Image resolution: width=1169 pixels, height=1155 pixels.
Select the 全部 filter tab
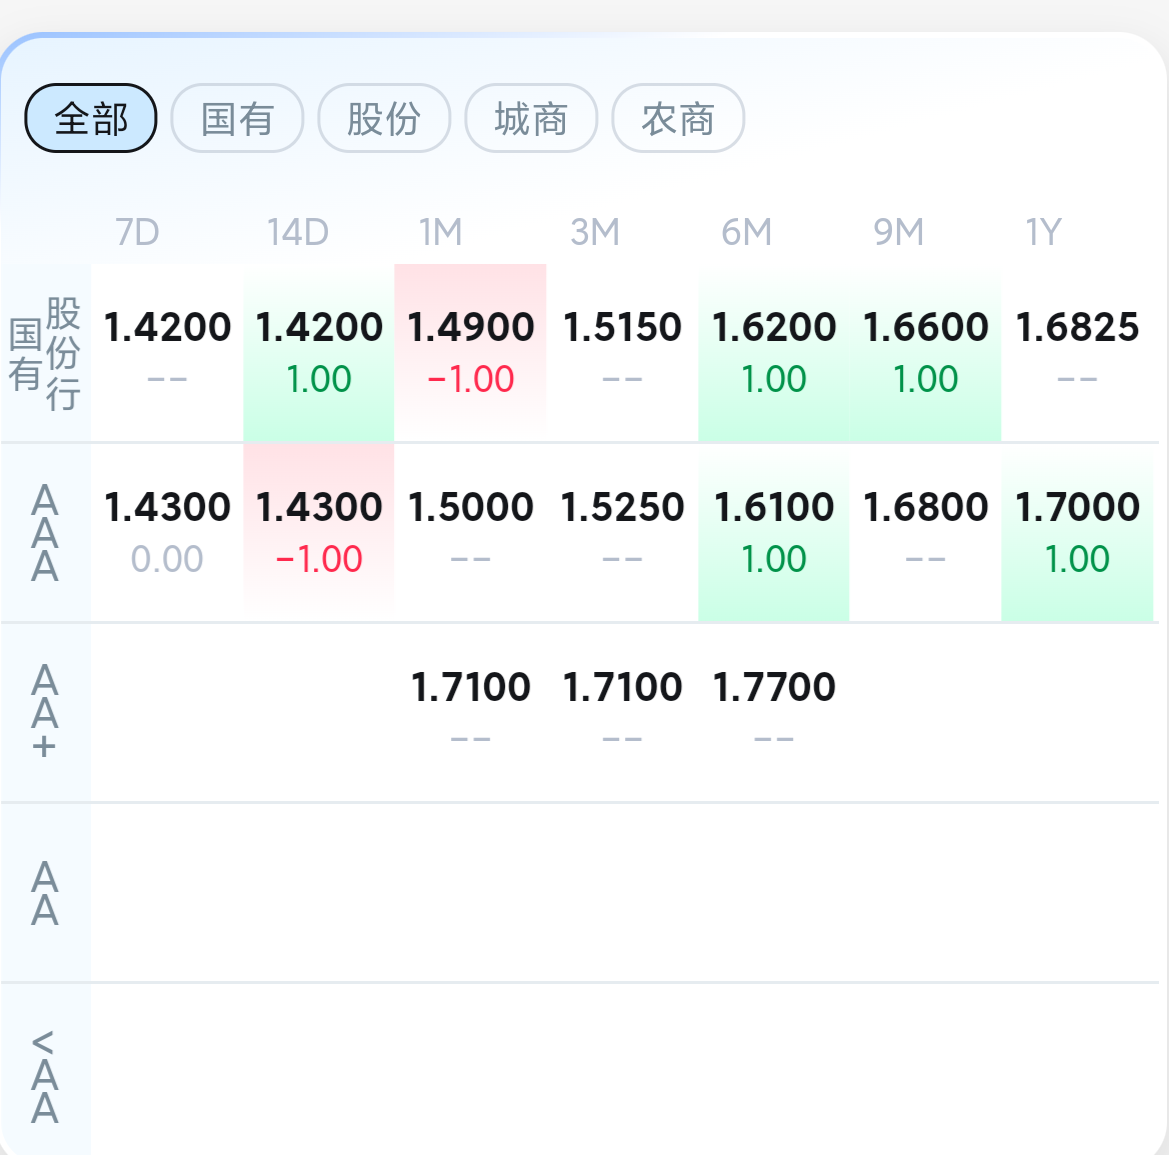tap(91, 119)
